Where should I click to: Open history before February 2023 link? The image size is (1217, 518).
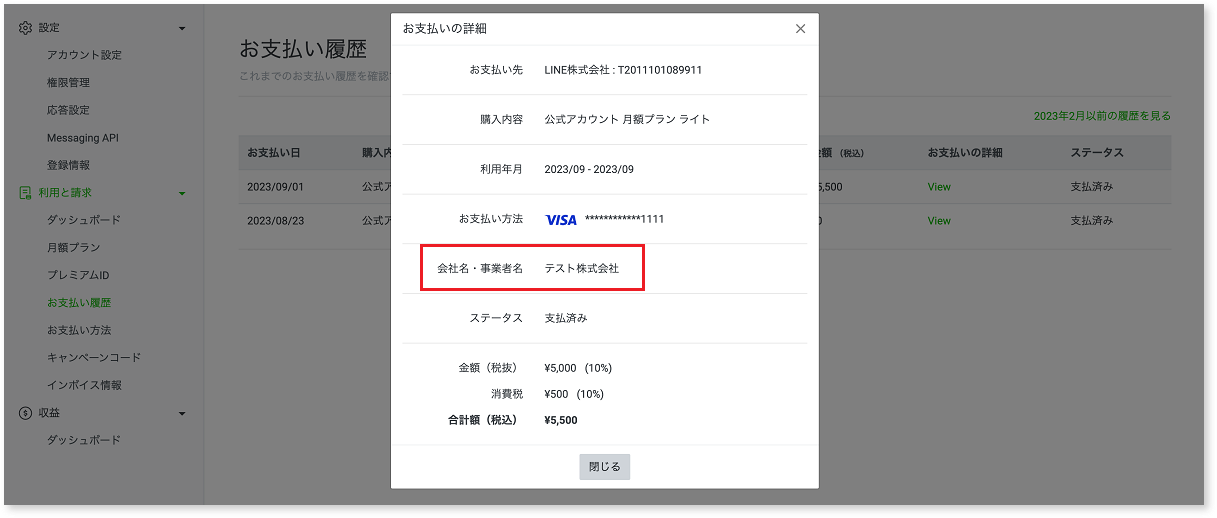pos(1101,116)
